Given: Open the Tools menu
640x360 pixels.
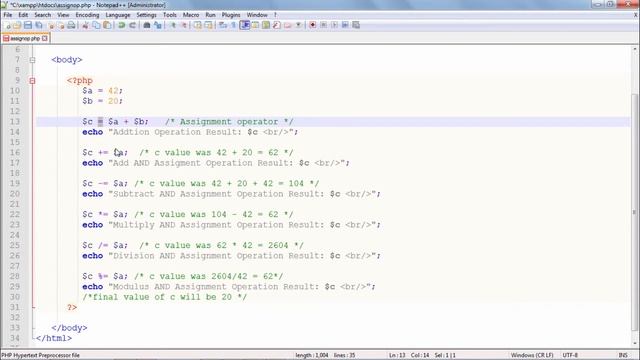Looking at the screenshot, I should pos(170,15).
